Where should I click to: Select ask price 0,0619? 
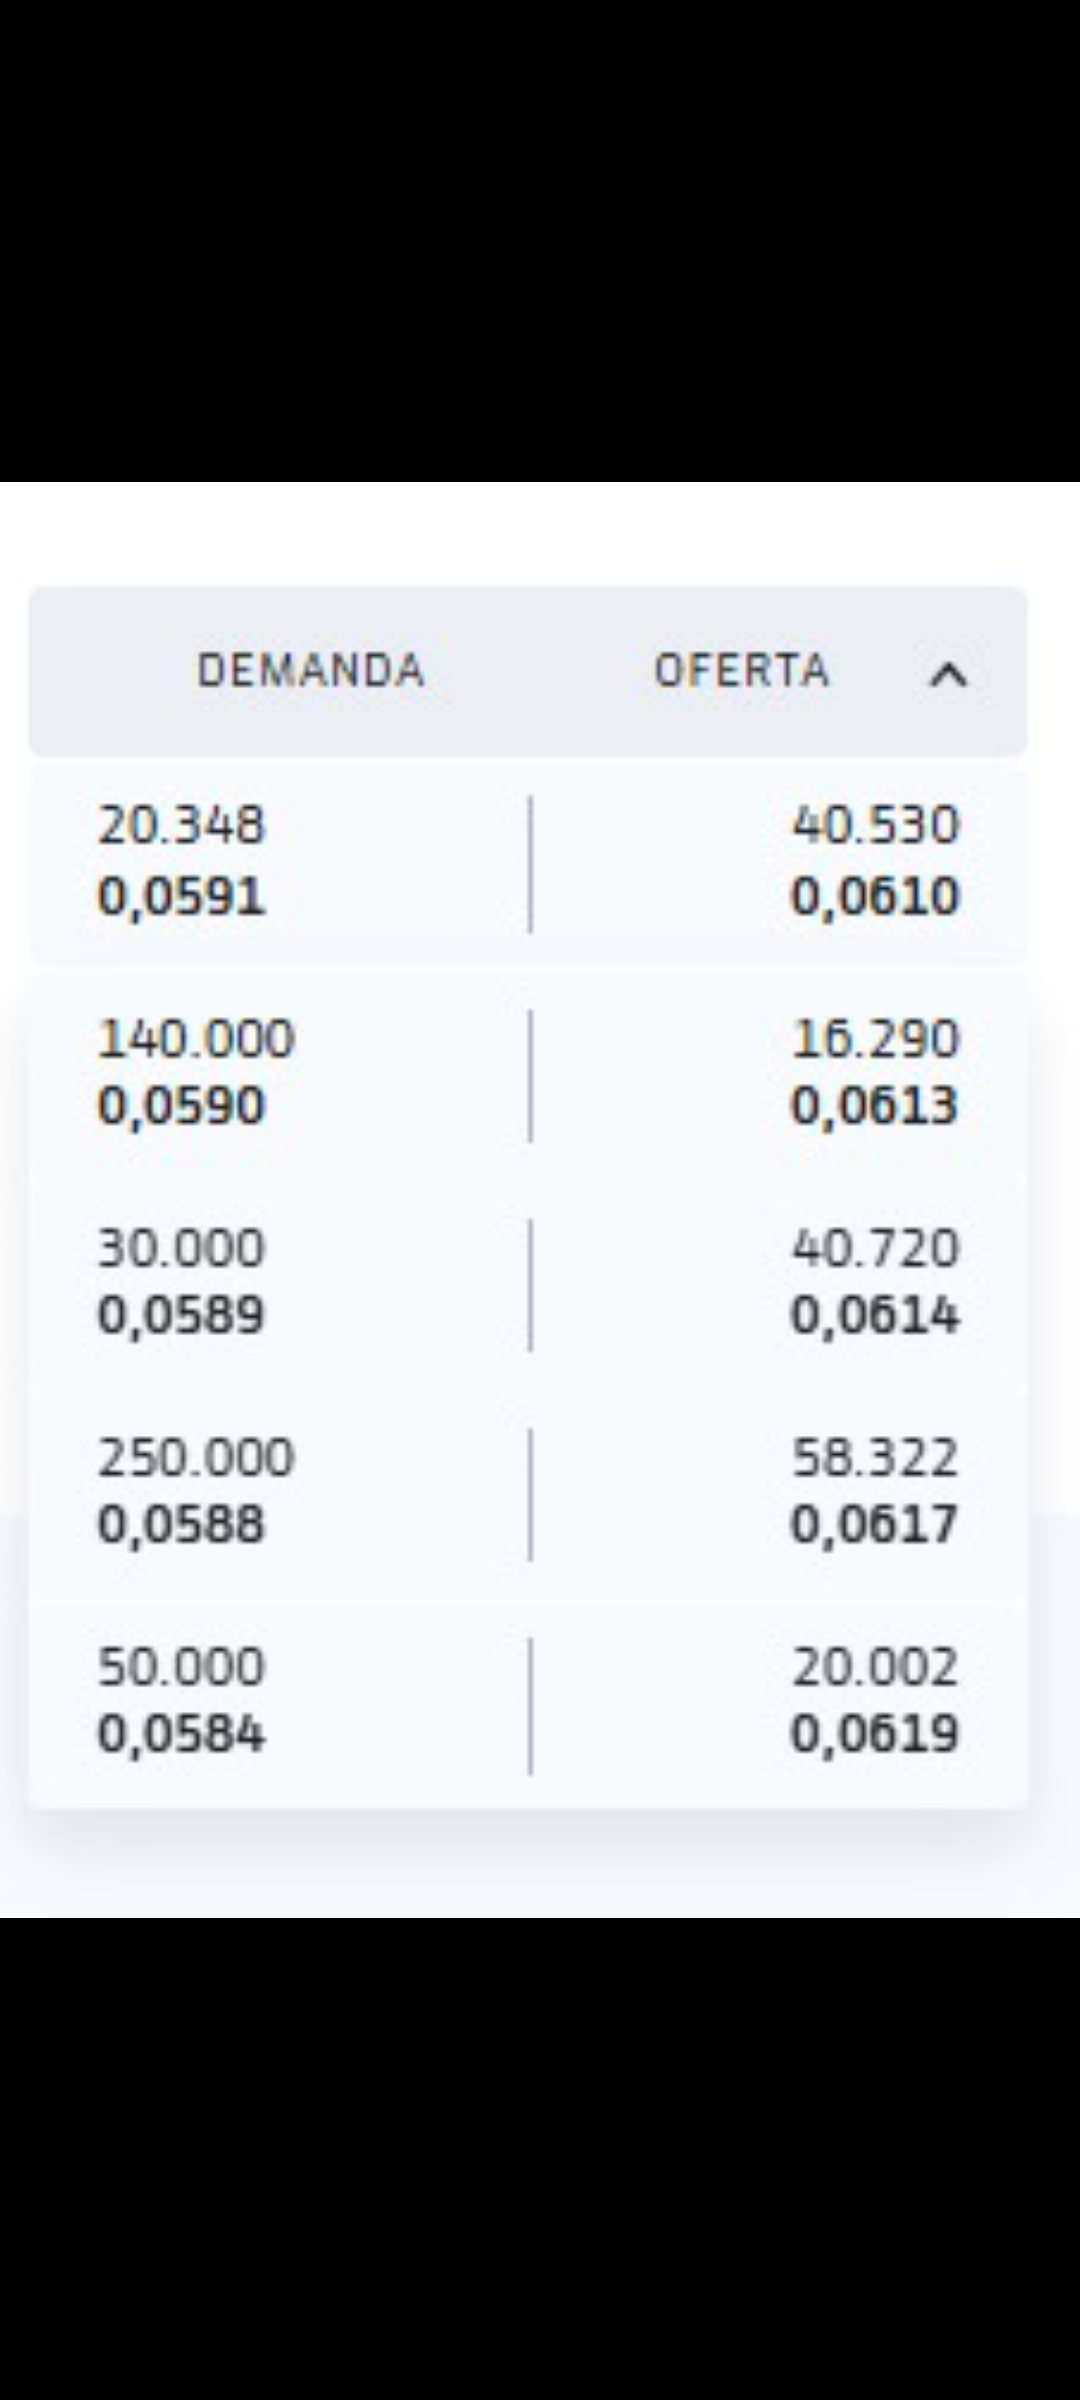[875, 1734]
